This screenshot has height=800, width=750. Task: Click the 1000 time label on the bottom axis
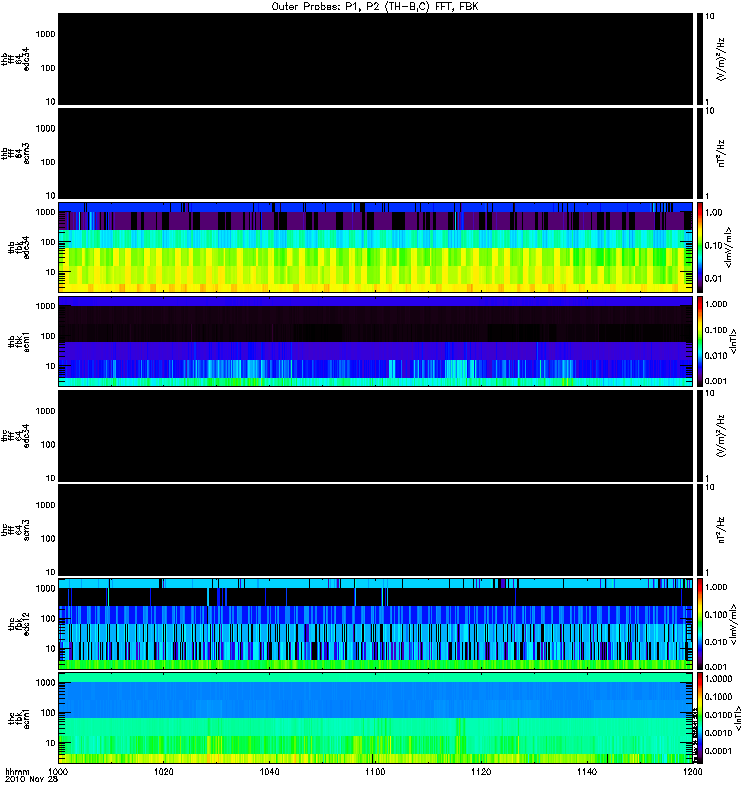(x=58, y=771)
